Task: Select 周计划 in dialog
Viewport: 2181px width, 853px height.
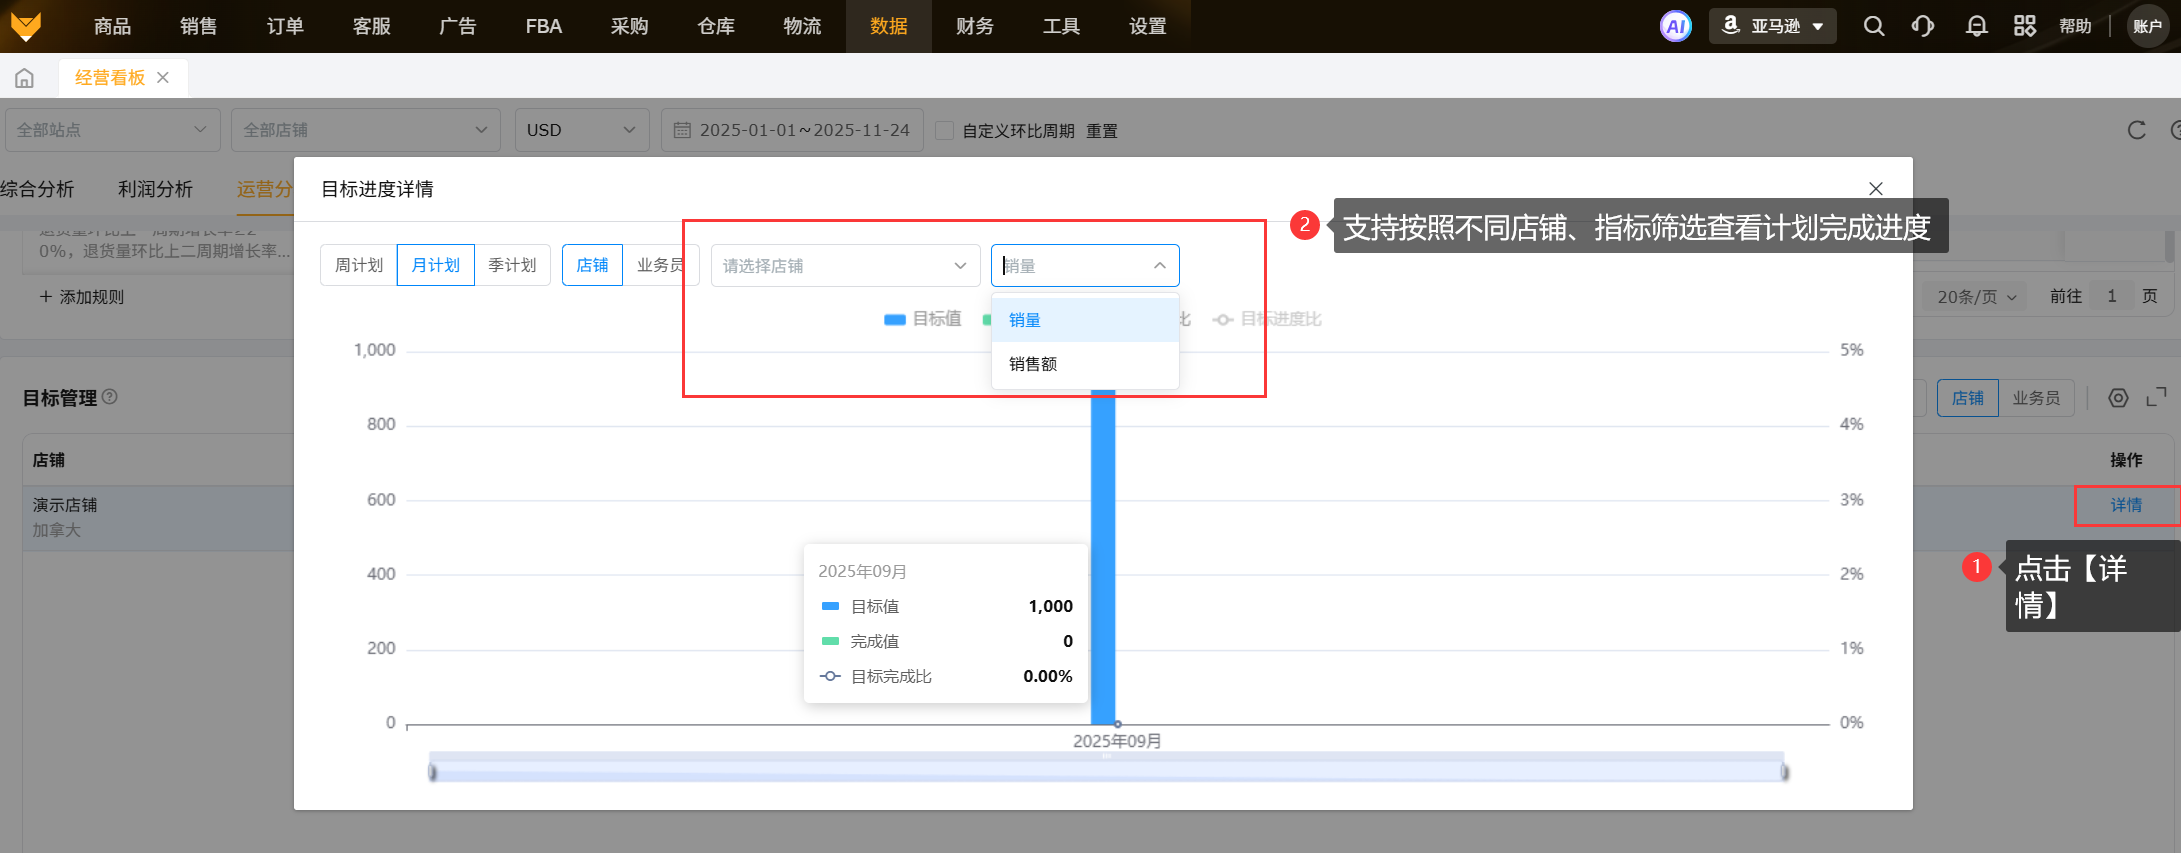Action: click(x=359, y=265)
